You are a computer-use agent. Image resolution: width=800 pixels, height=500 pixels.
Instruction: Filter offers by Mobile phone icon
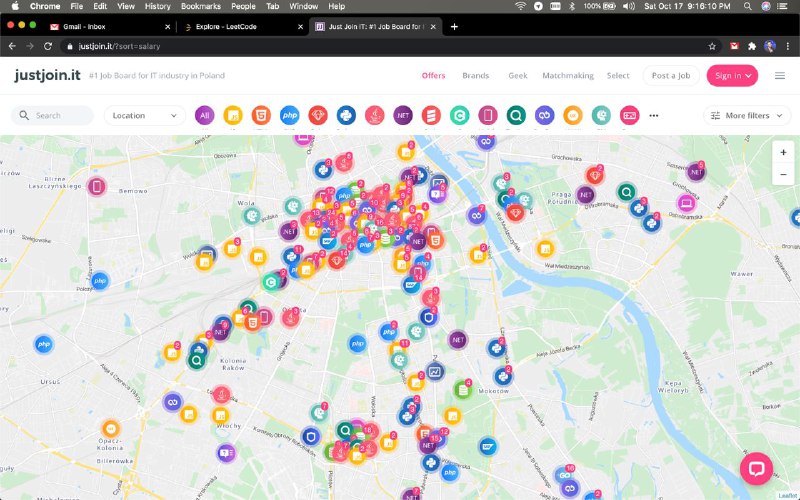(x=488, y=115)
